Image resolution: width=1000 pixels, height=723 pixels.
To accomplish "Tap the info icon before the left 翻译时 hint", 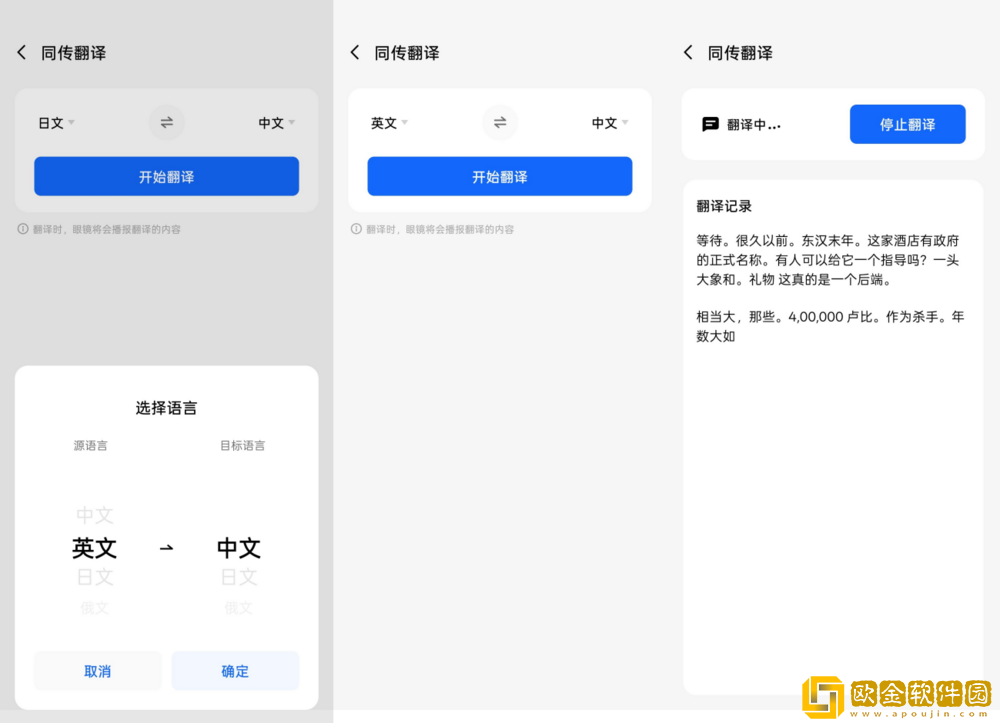I will (x=21, y=228).
